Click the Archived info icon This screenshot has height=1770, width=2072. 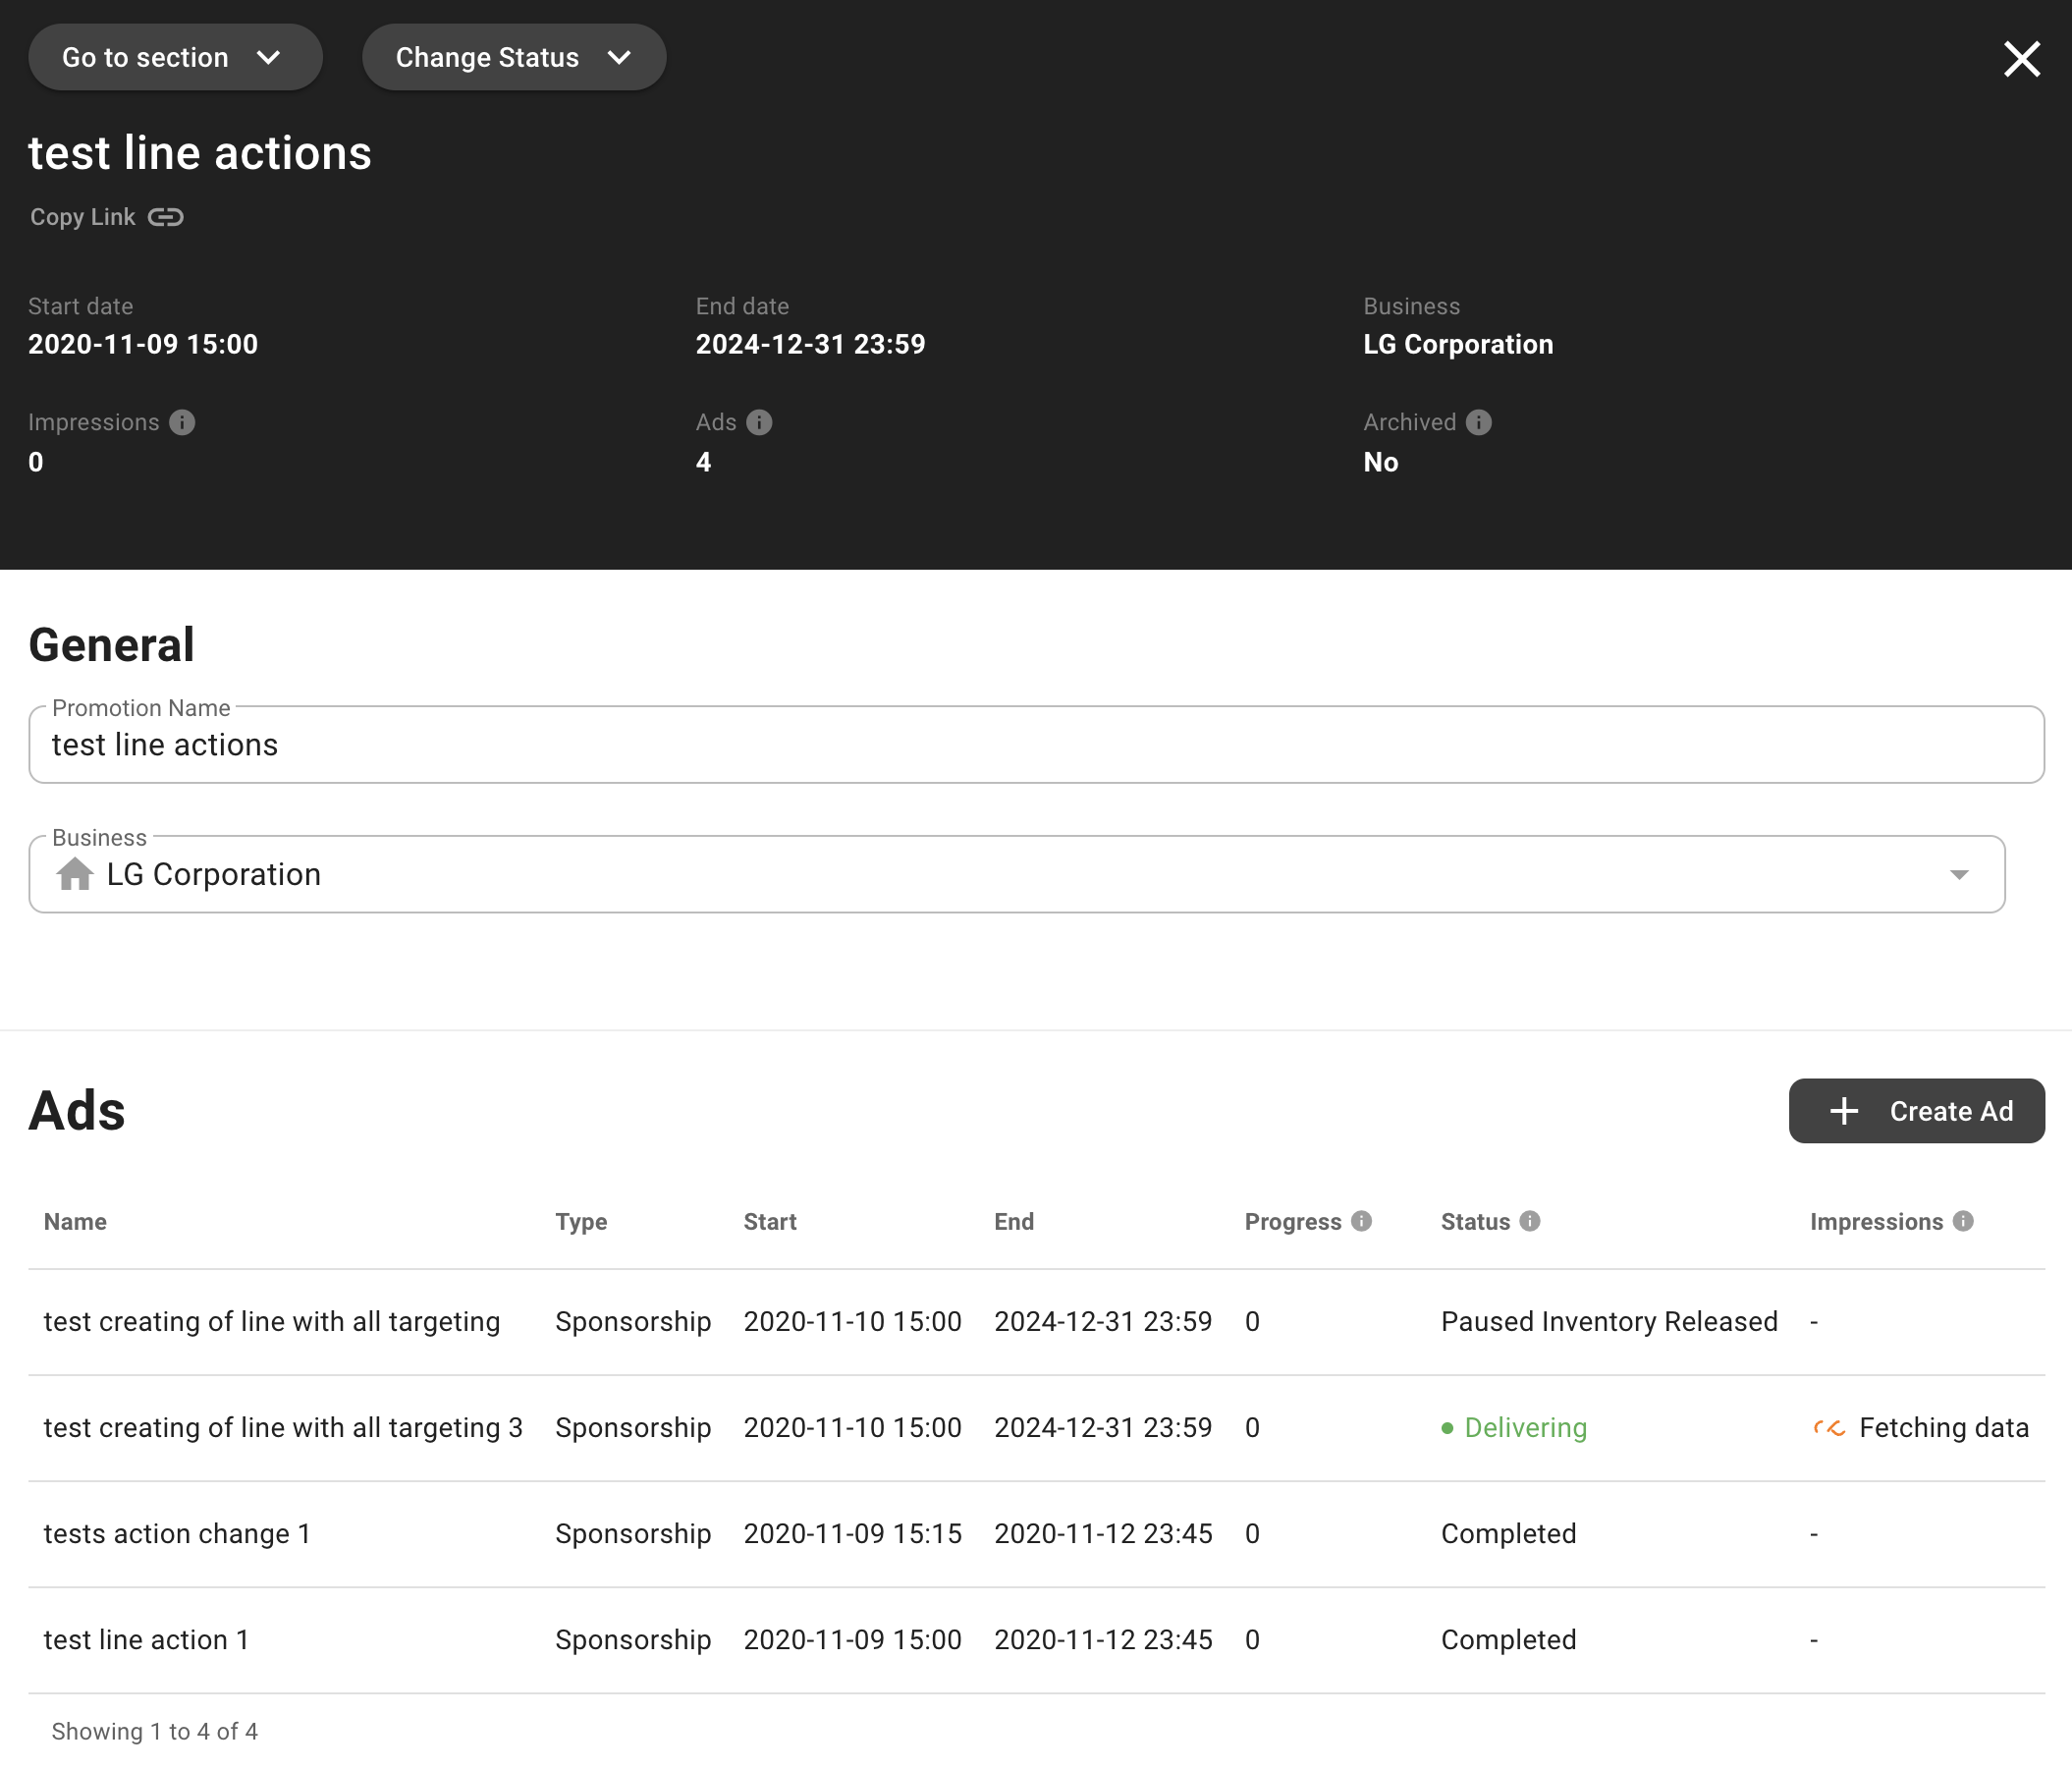coord(1478,422)
